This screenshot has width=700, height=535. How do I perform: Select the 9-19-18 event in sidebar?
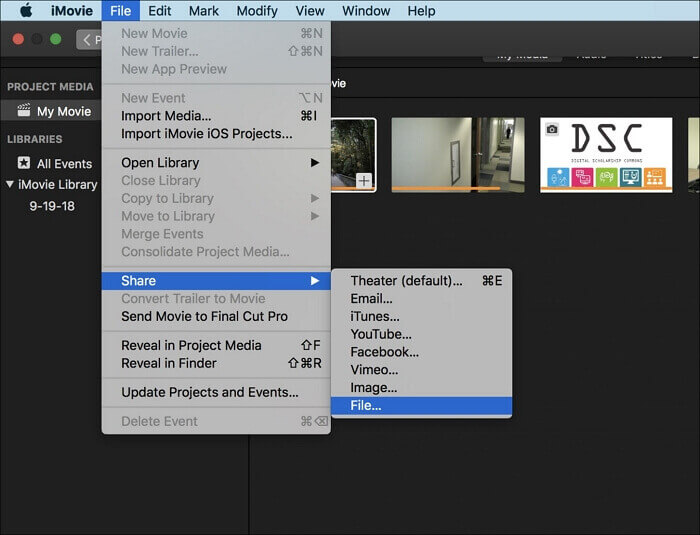[52, 206]
